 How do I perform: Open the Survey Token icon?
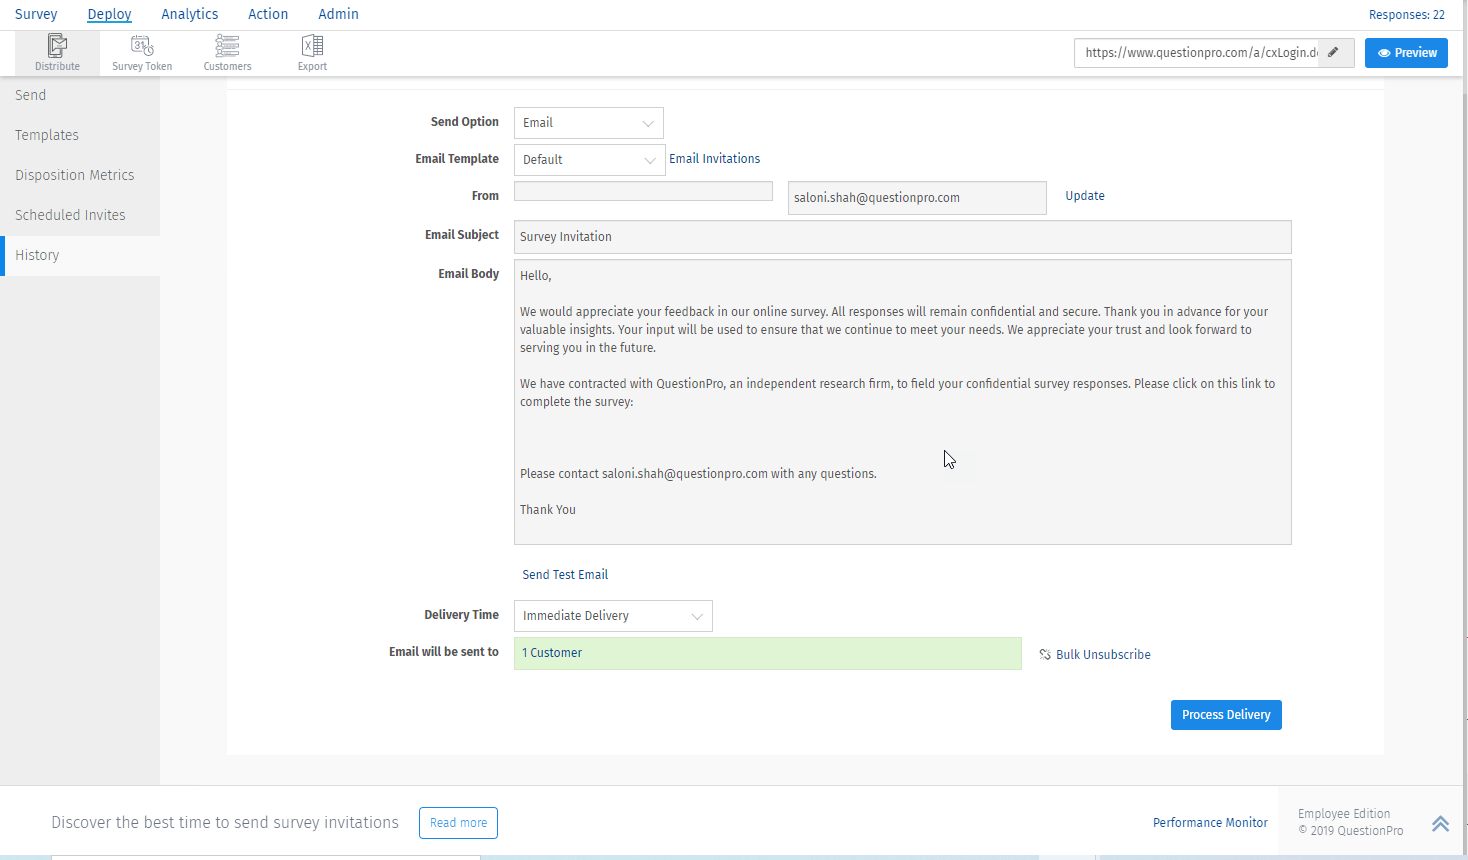142,46
